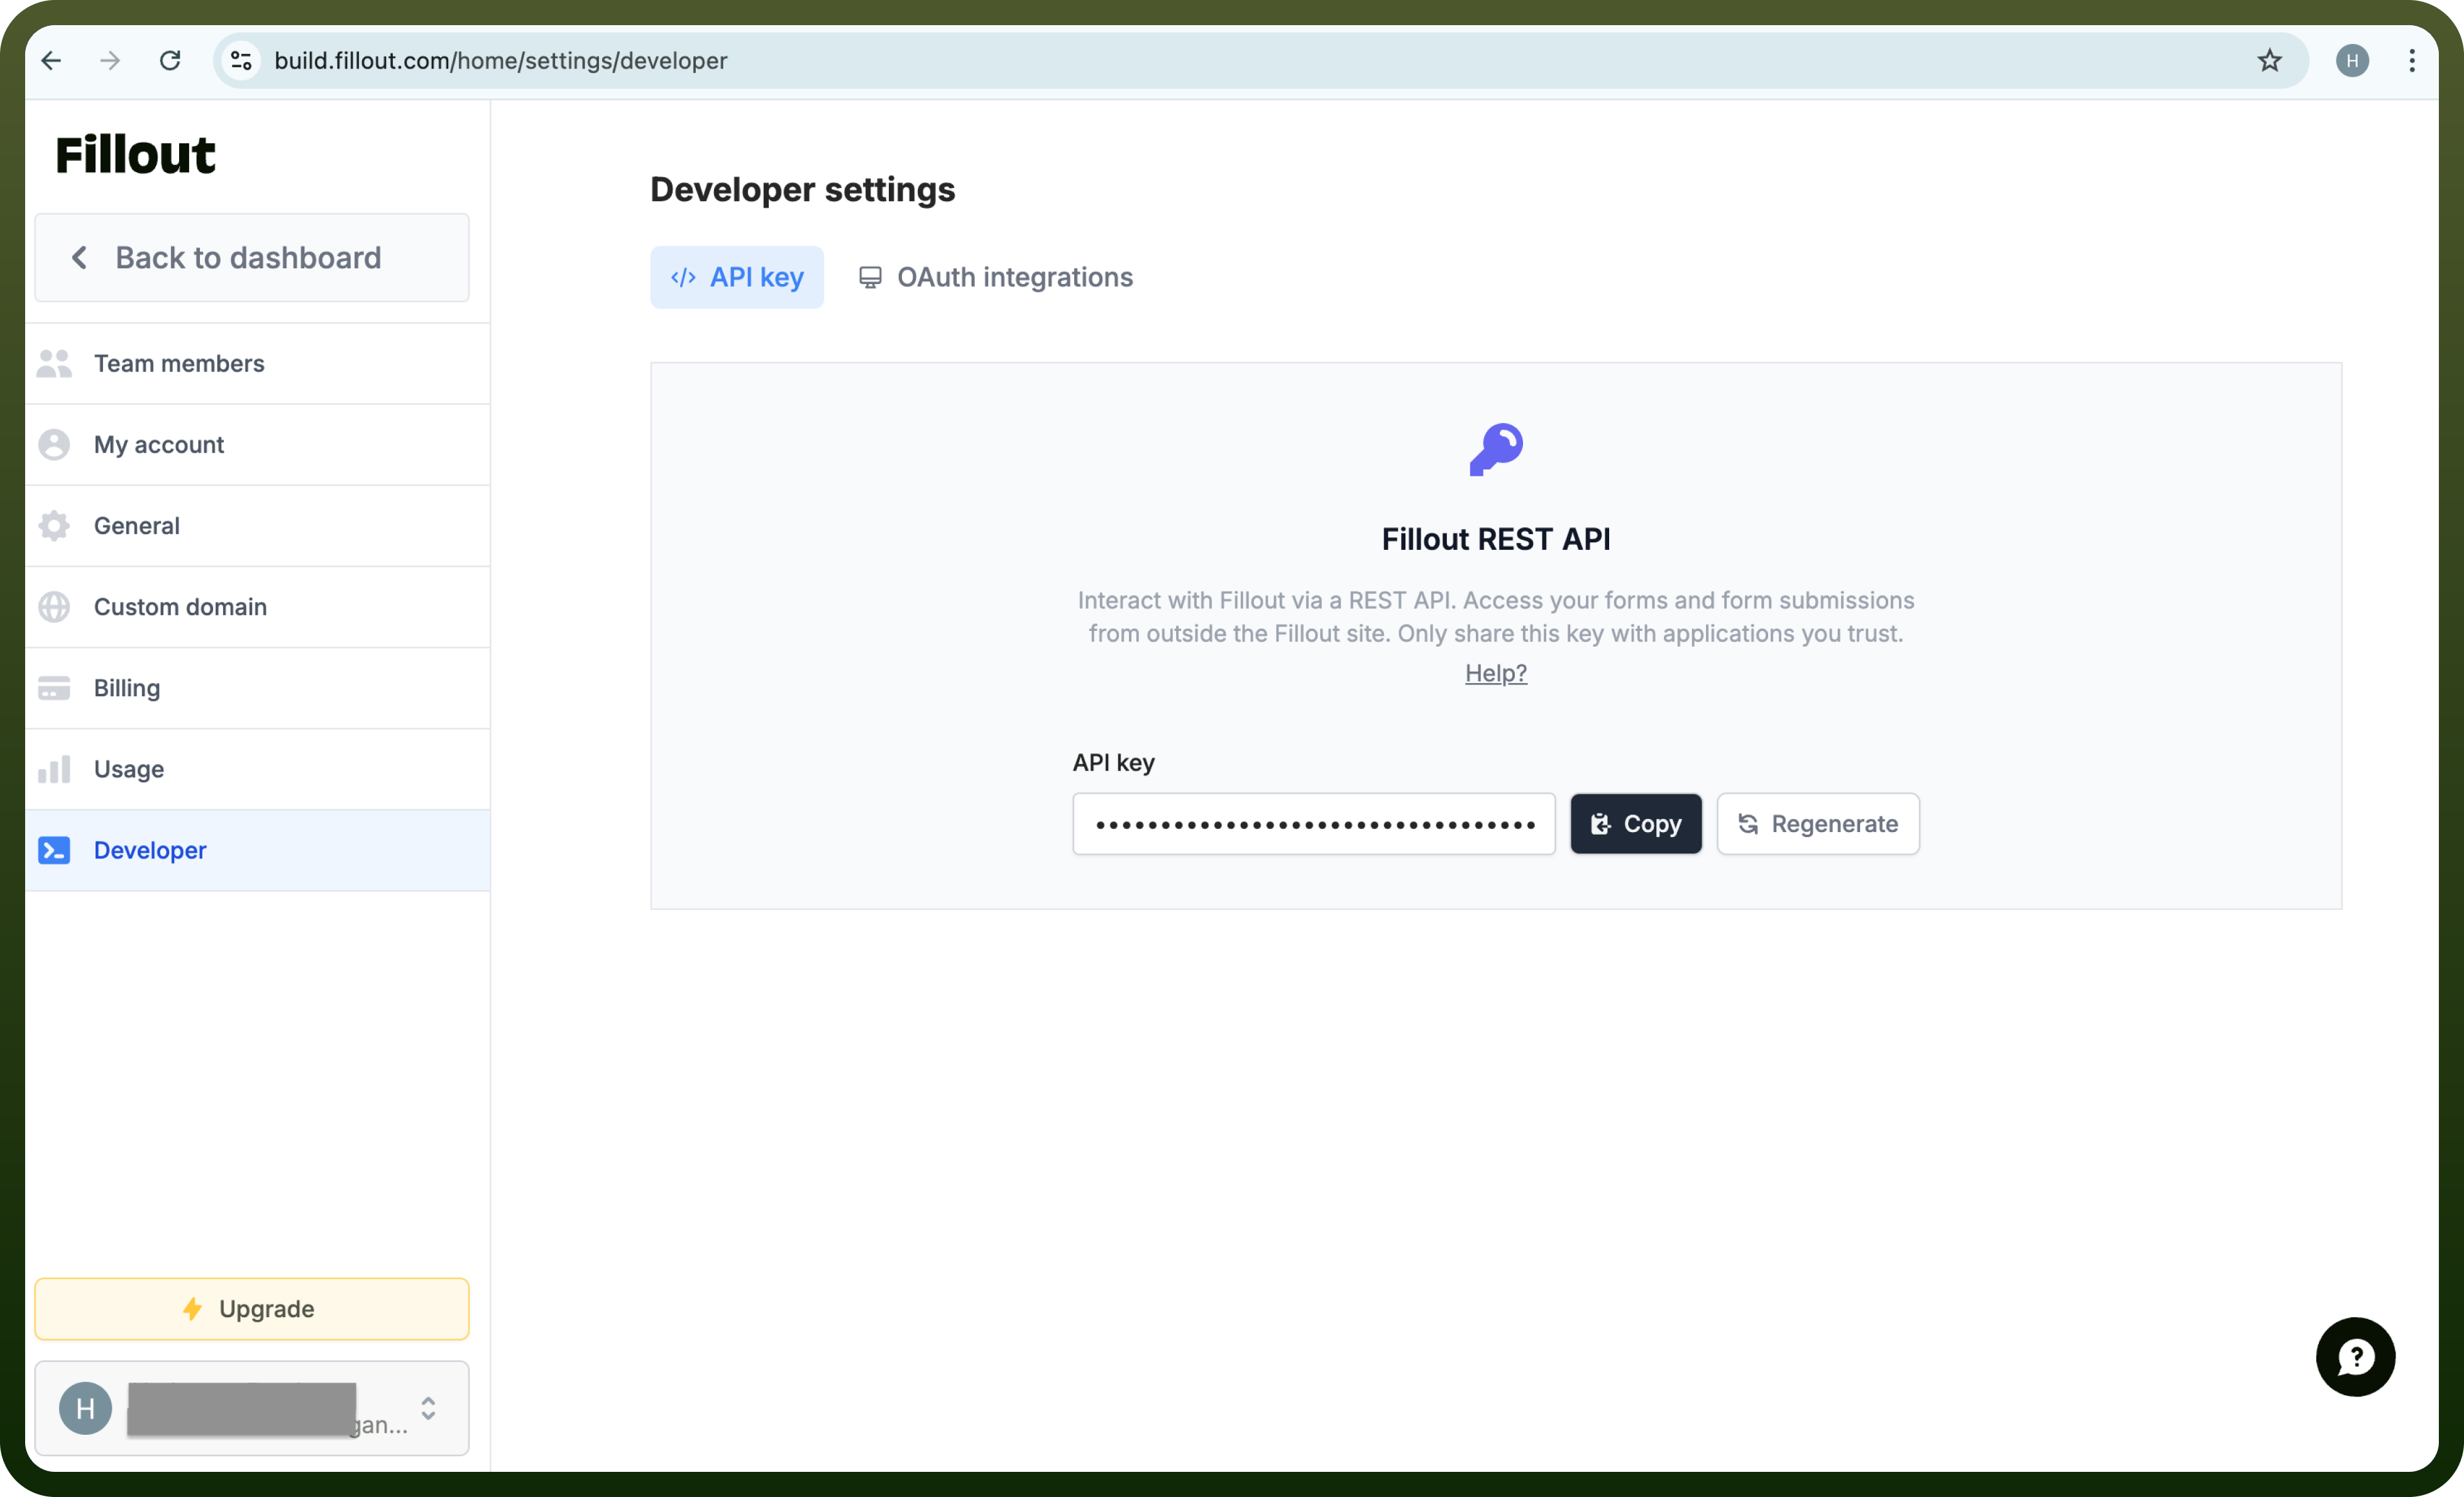
Task: Click the browser forward arrow
Action: [110, 61]
